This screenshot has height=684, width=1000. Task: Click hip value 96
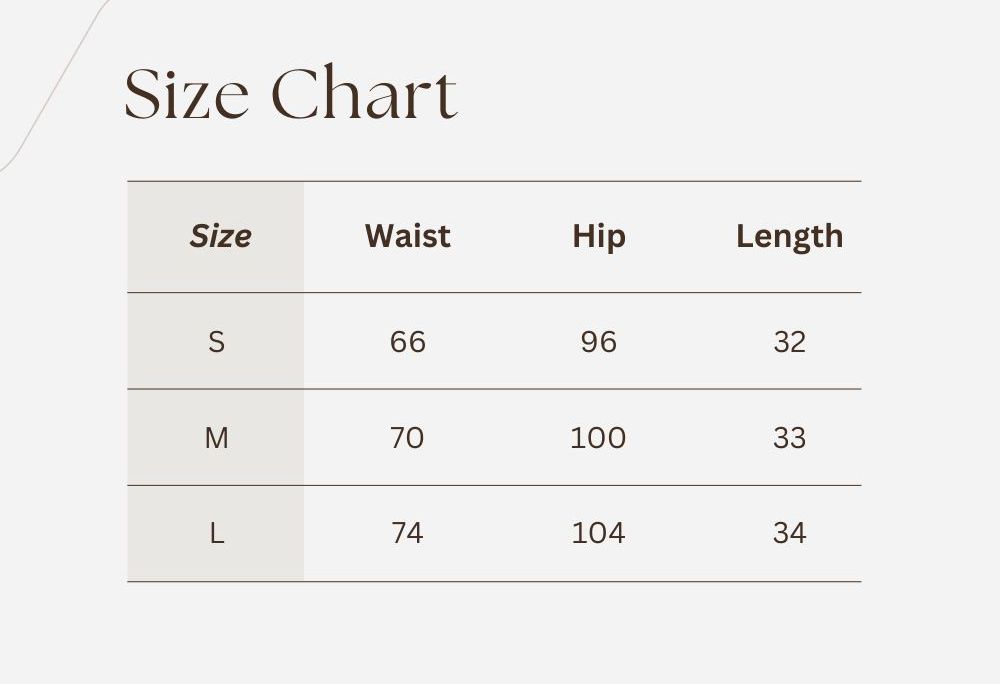[598, 342]
